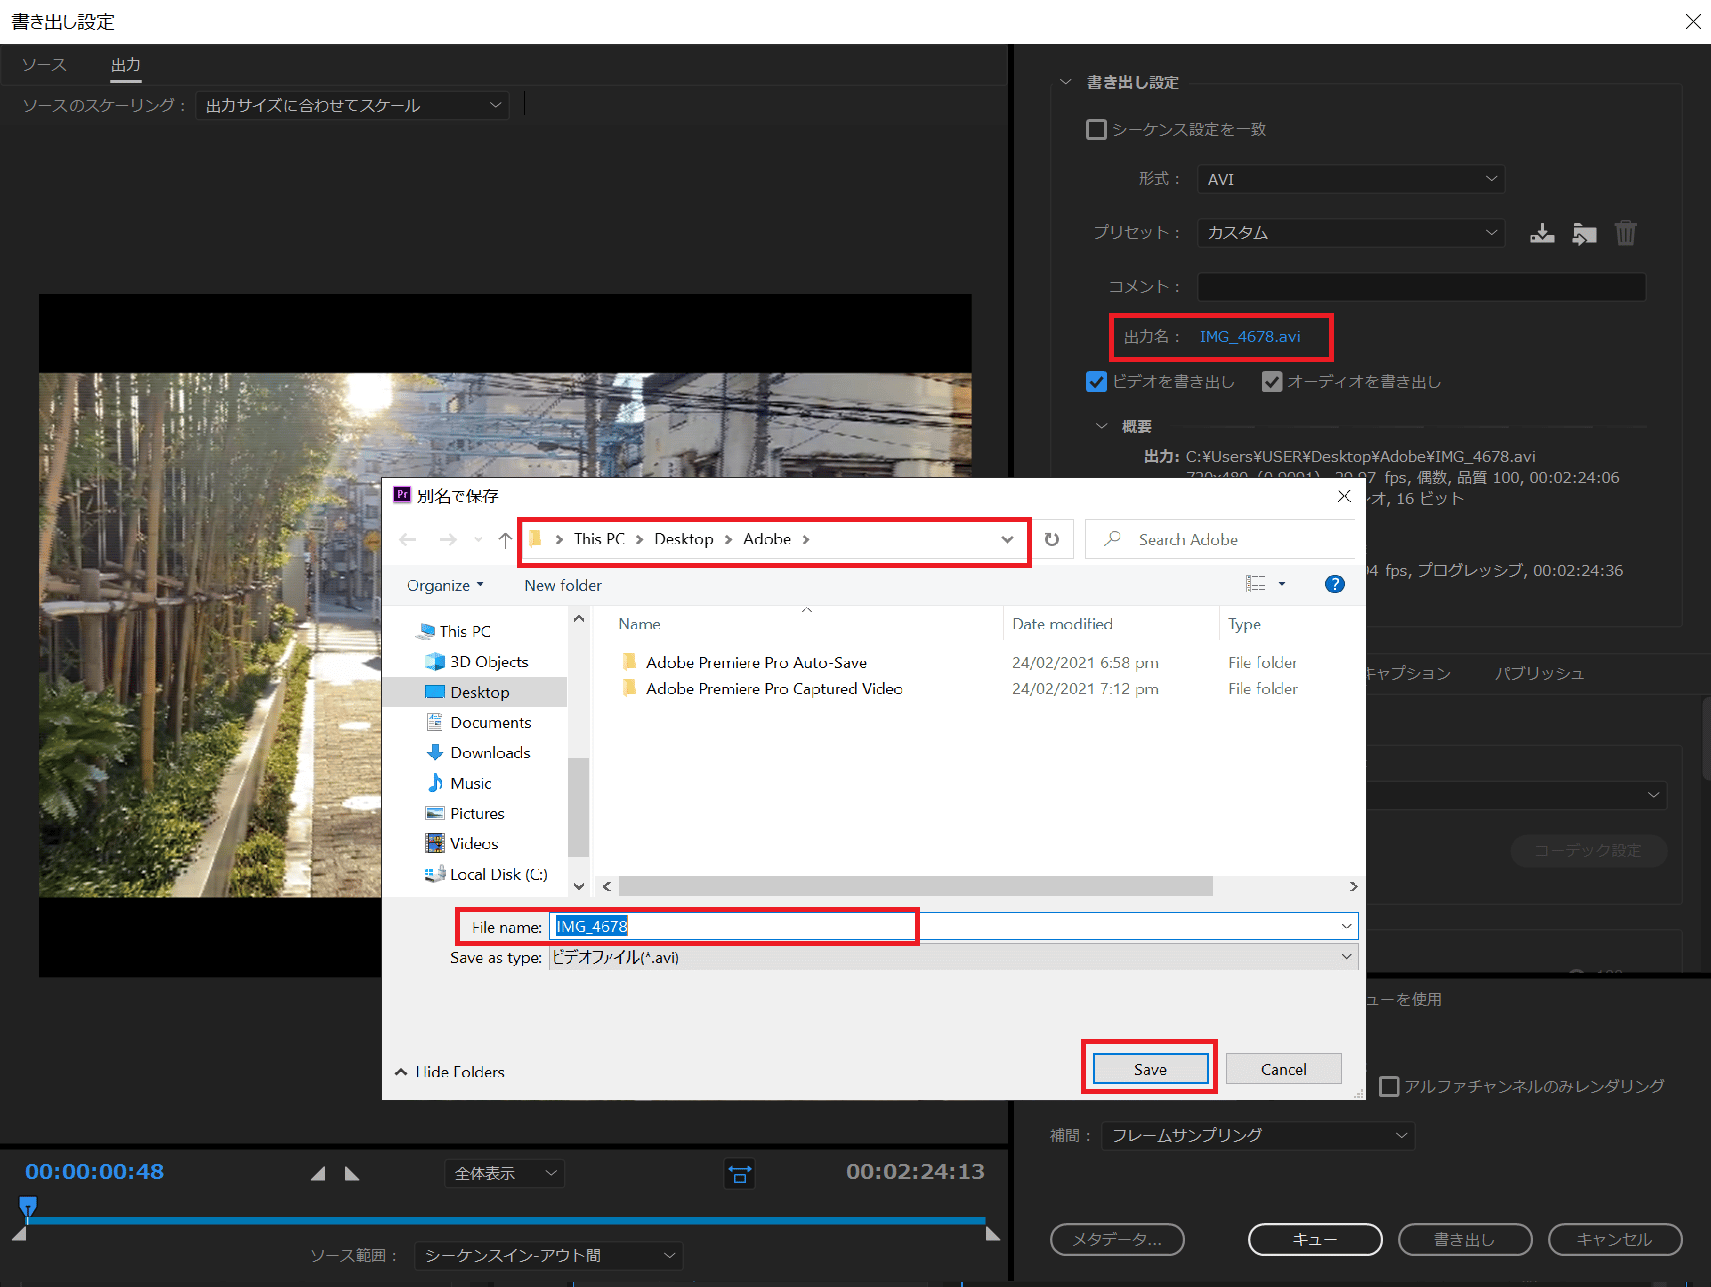Viewport: 1711px width, 1287px height.
Task: Open source range dropdown
Action: (549, 1255)
